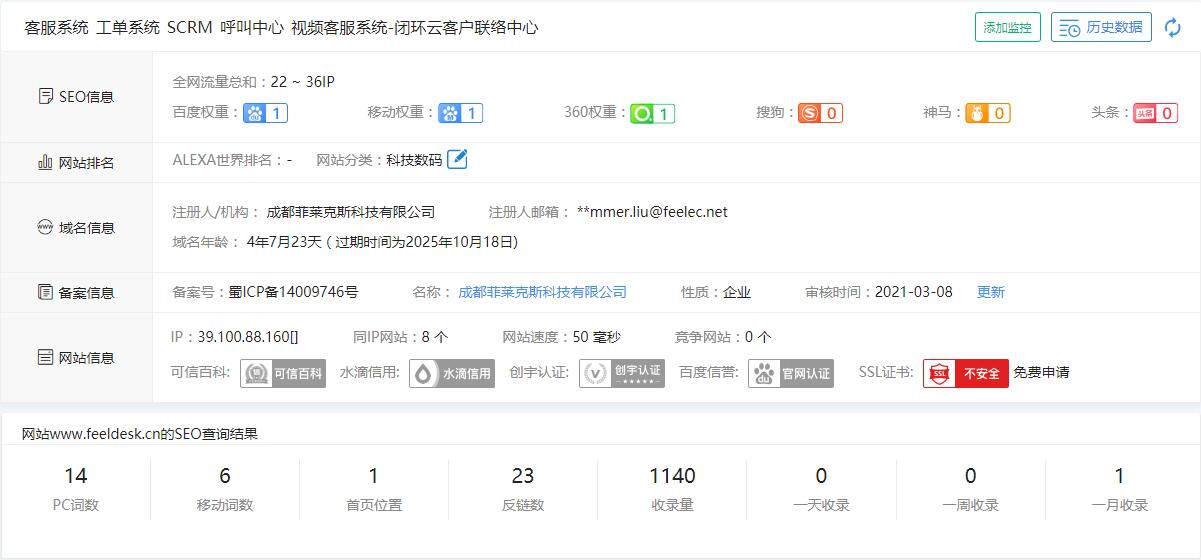
Task: Click the refresh icon at top right
Action: click(1173, 28)
